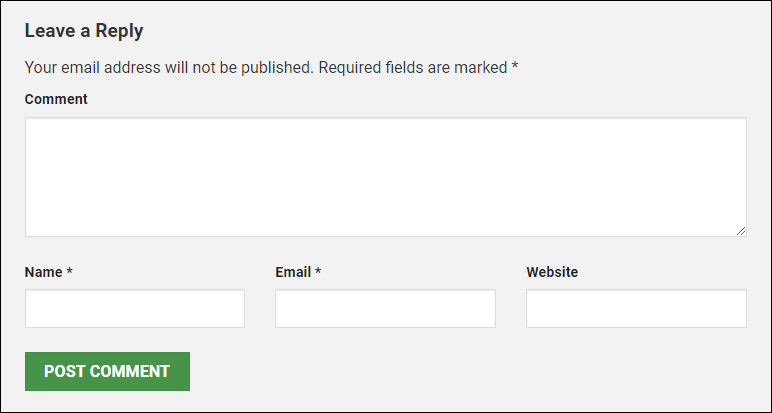Click the Email field label

pyautogui.click(x=293, y=272)
